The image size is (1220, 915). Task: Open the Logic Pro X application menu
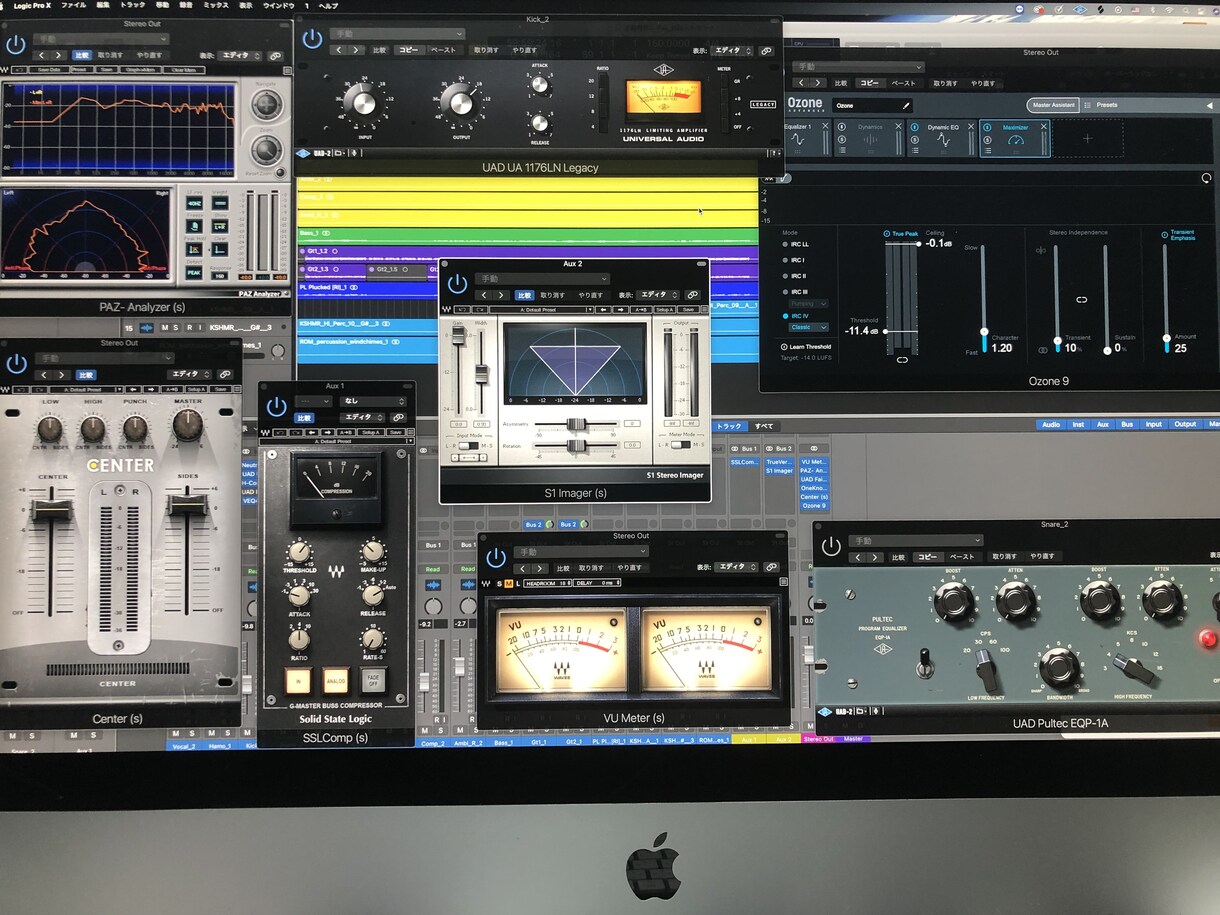click(x=31, y=5)
